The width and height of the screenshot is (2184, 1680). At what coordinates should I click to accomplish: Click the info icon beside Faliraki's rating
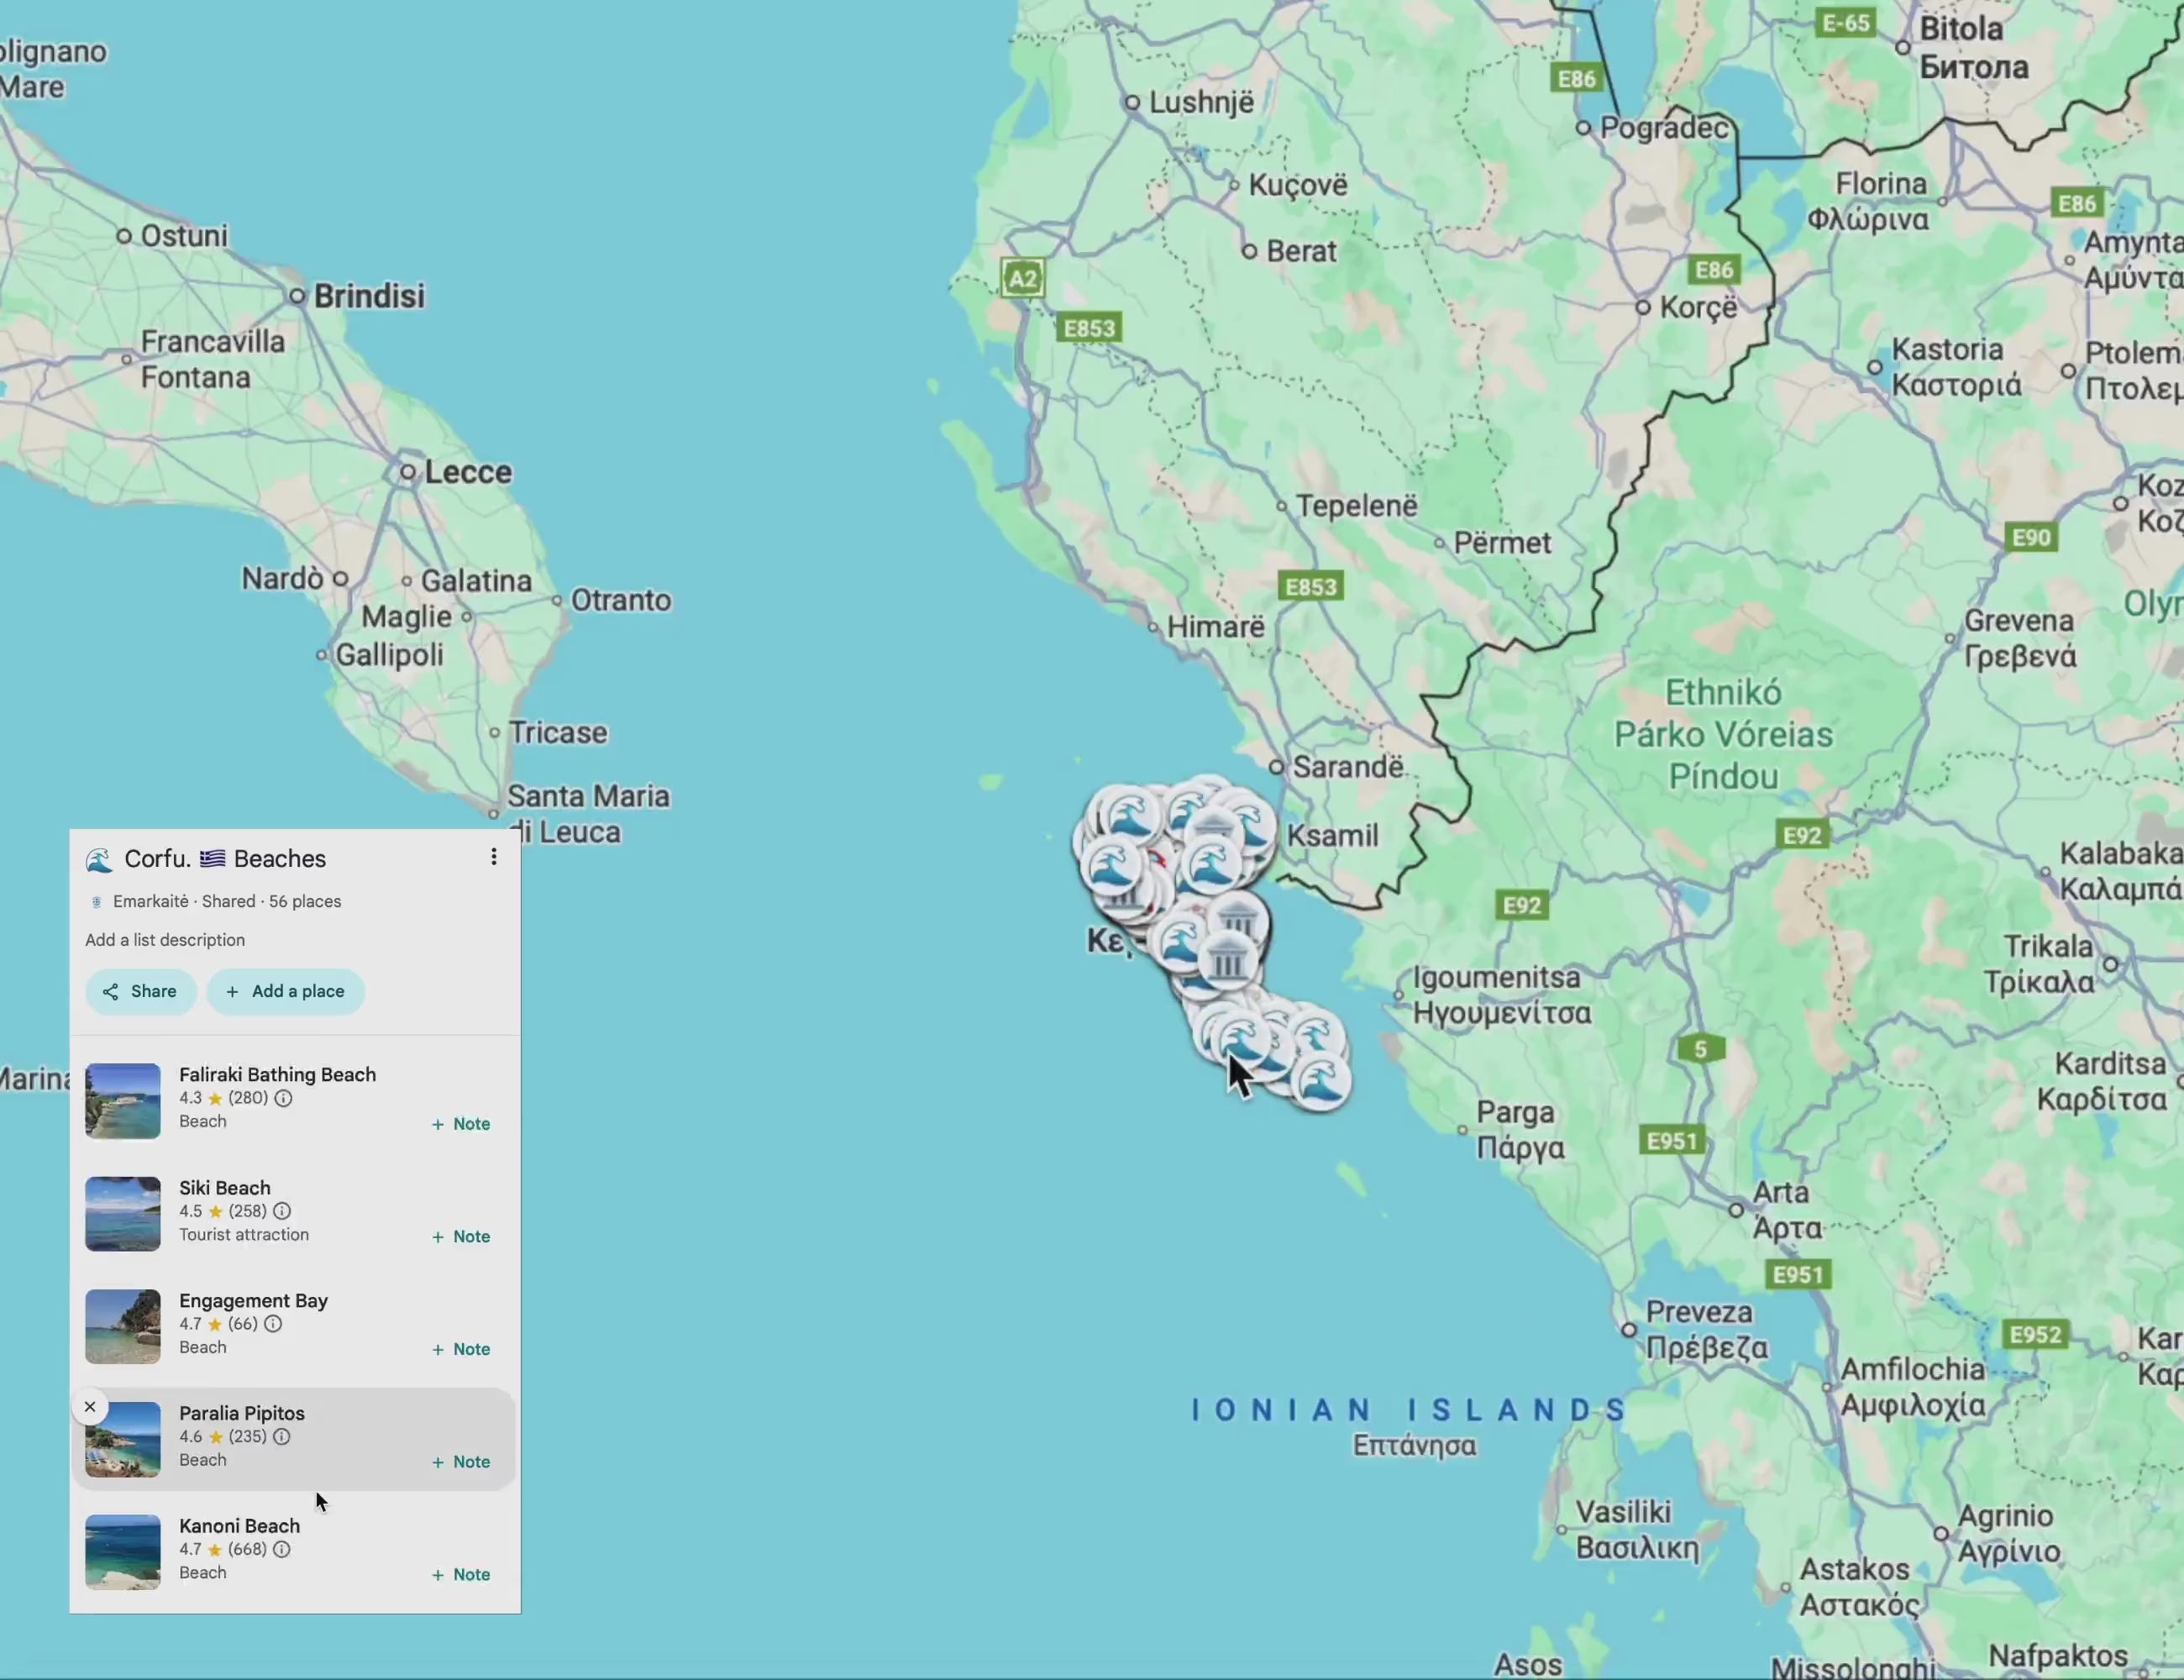[283, 1098]
